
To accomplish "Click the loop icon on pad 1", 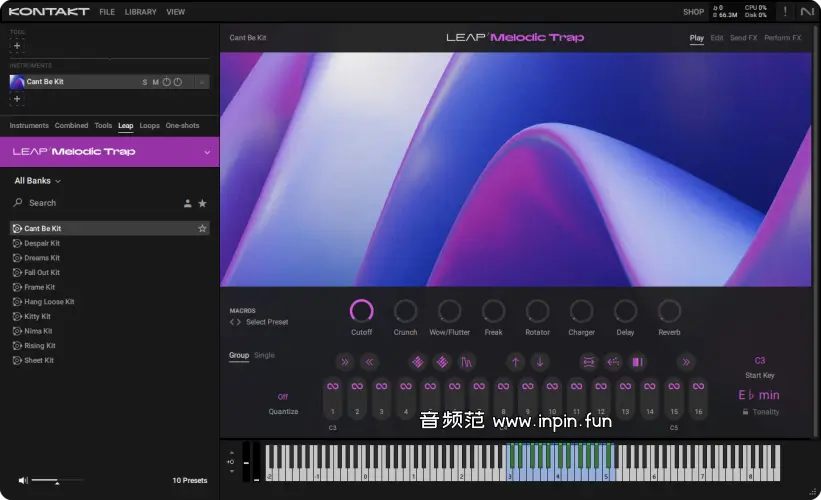I will [333, 387].
